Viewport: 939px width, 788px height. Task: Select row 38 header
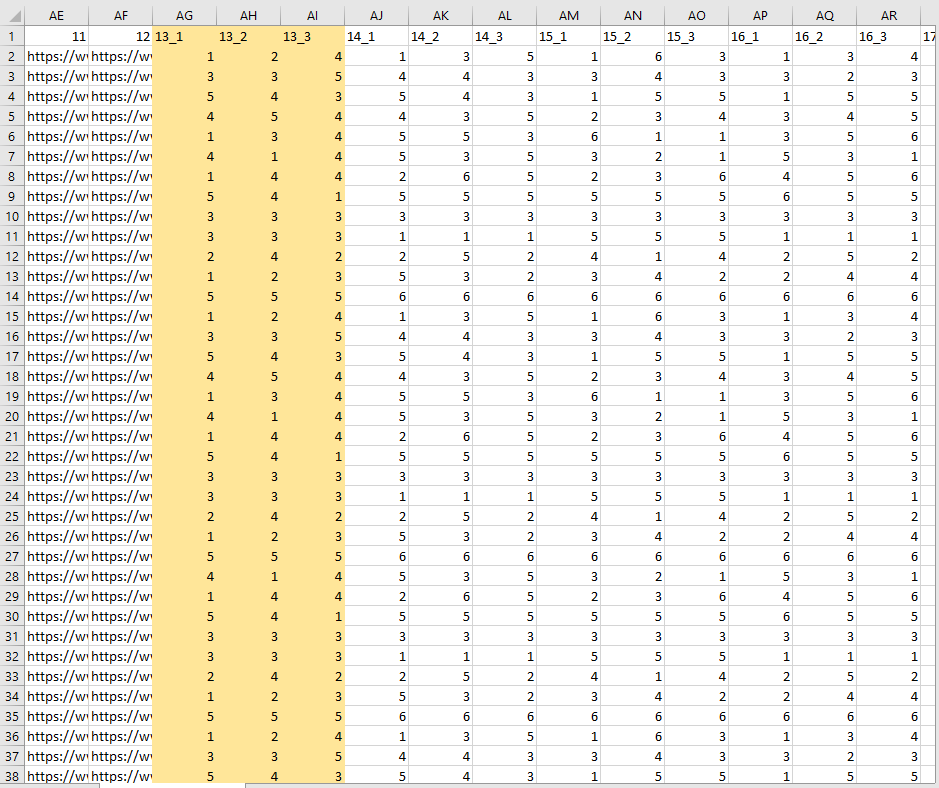click(12, 776)
